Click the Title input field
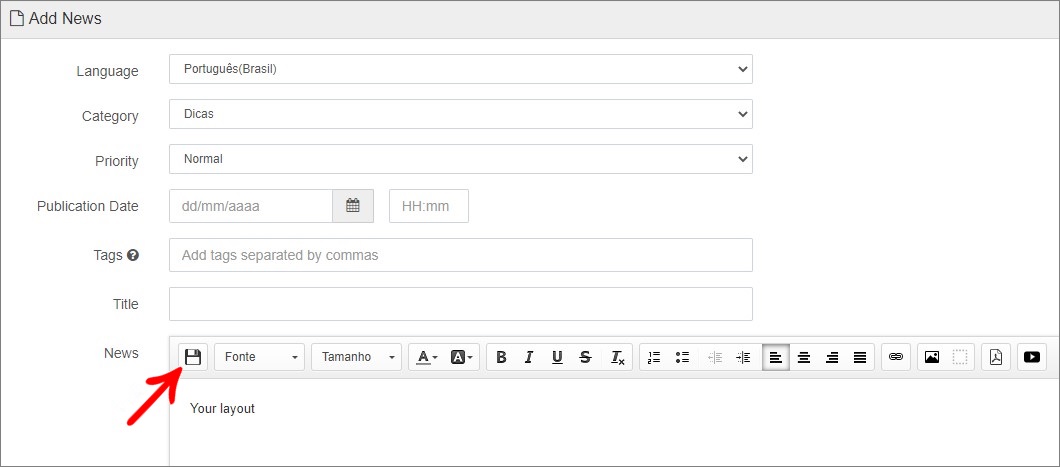The height and width of the screenshot is (467, 1060). pyautogui.click(x=460, y=304)
